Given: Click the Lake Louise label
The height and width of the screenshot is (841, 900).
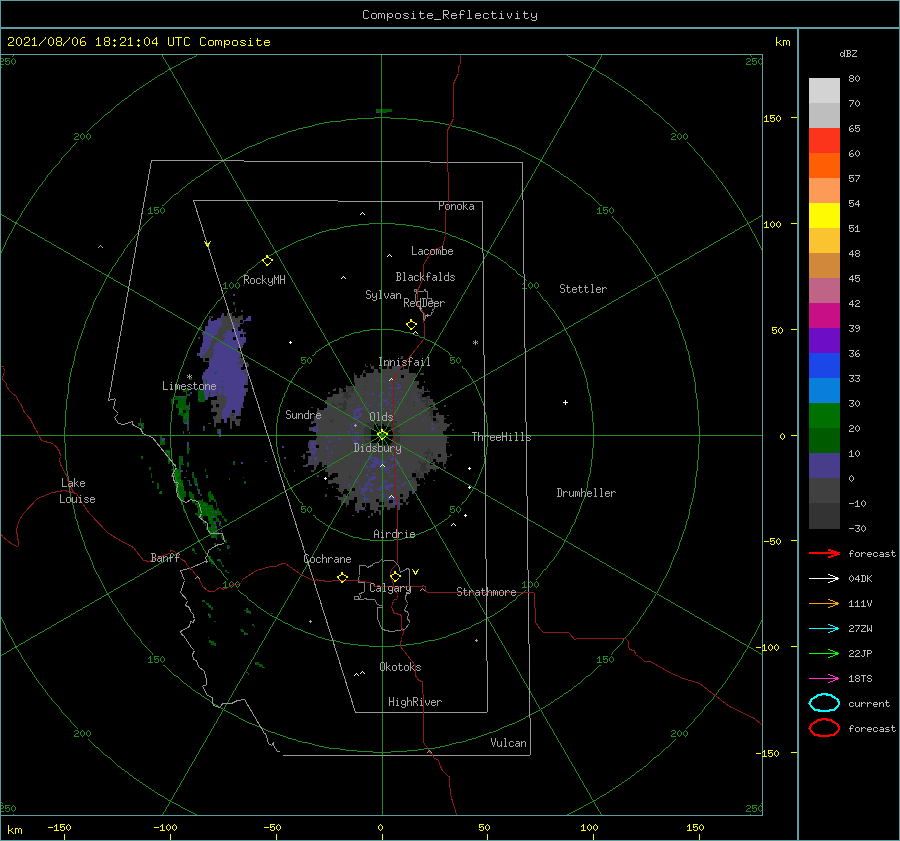Looking at the screenshot, I should coord(77,491).
